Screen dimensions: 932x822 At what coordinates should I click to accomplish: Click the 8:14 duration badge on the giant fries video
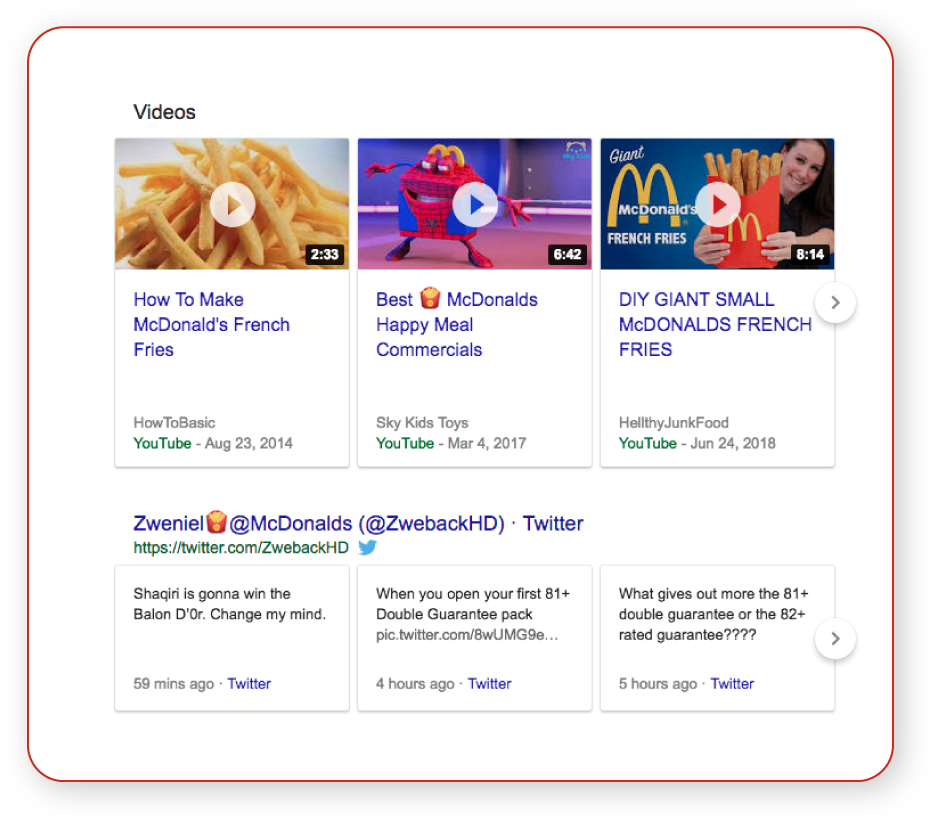click(x=811, y=255)
